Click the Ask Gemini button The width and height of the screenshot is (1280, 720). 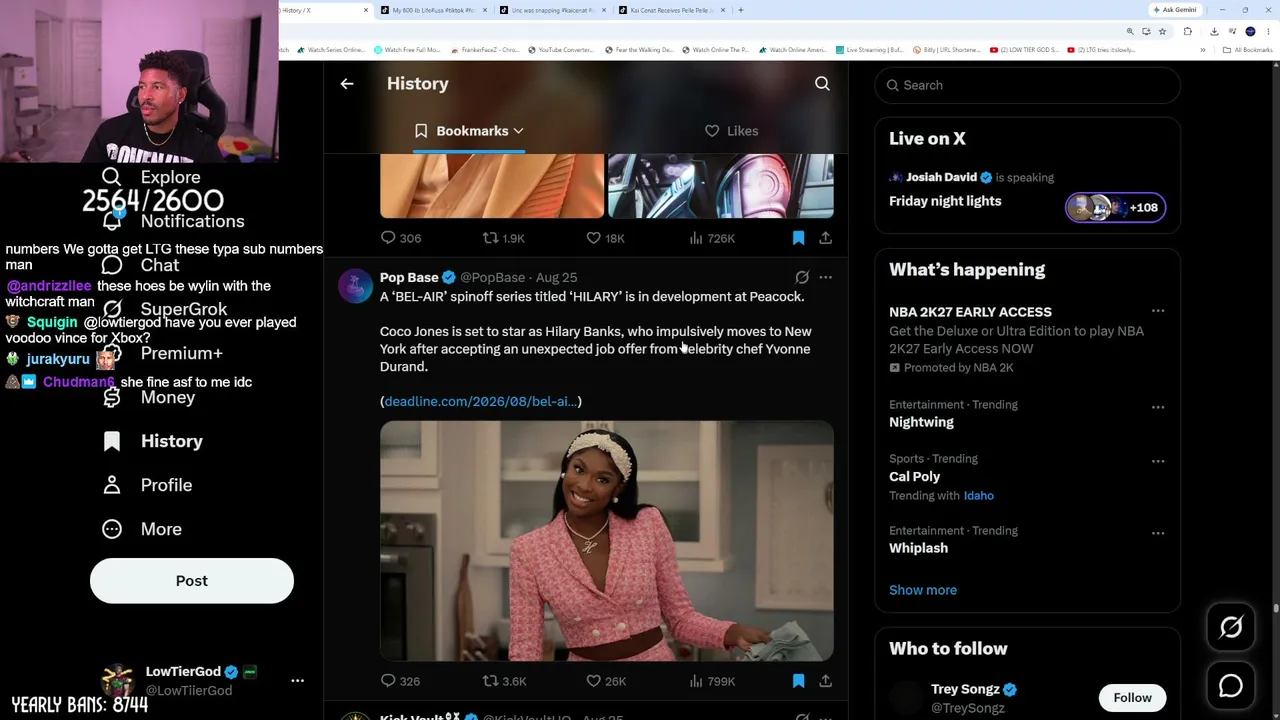[x=1174, y=10]
